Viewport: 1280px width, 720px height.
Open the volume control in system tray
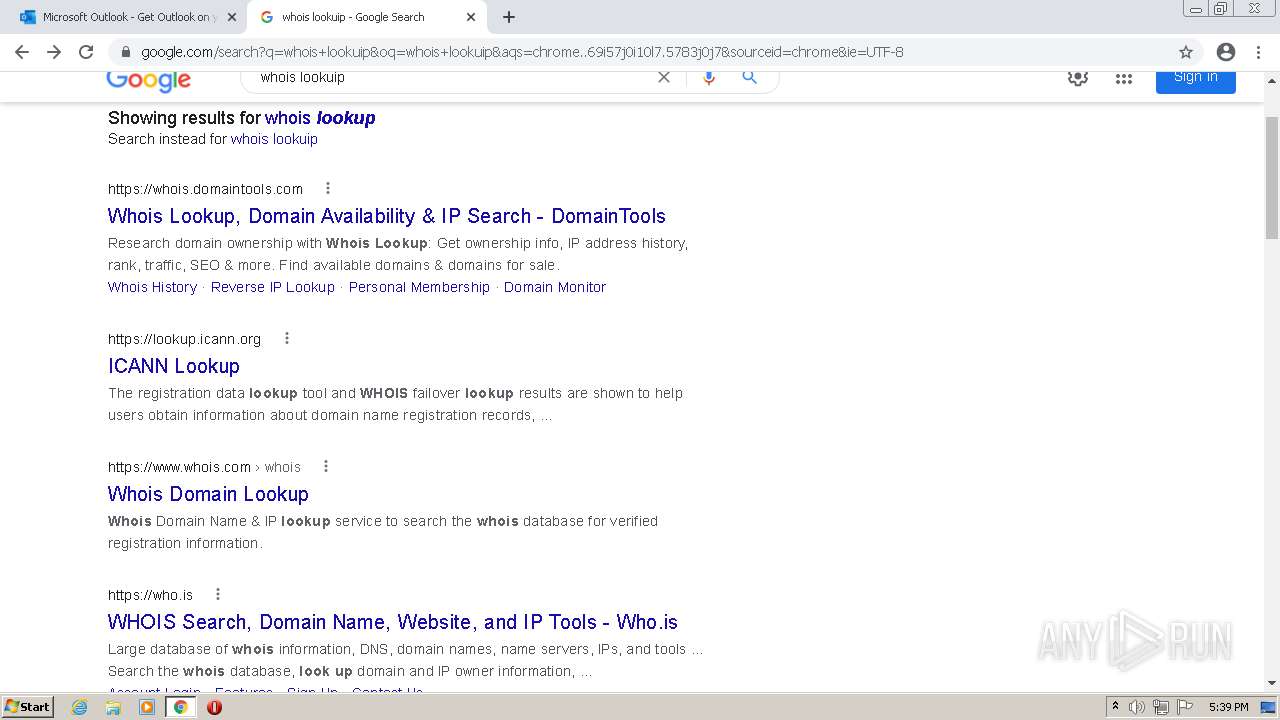tap(1137, 707)
